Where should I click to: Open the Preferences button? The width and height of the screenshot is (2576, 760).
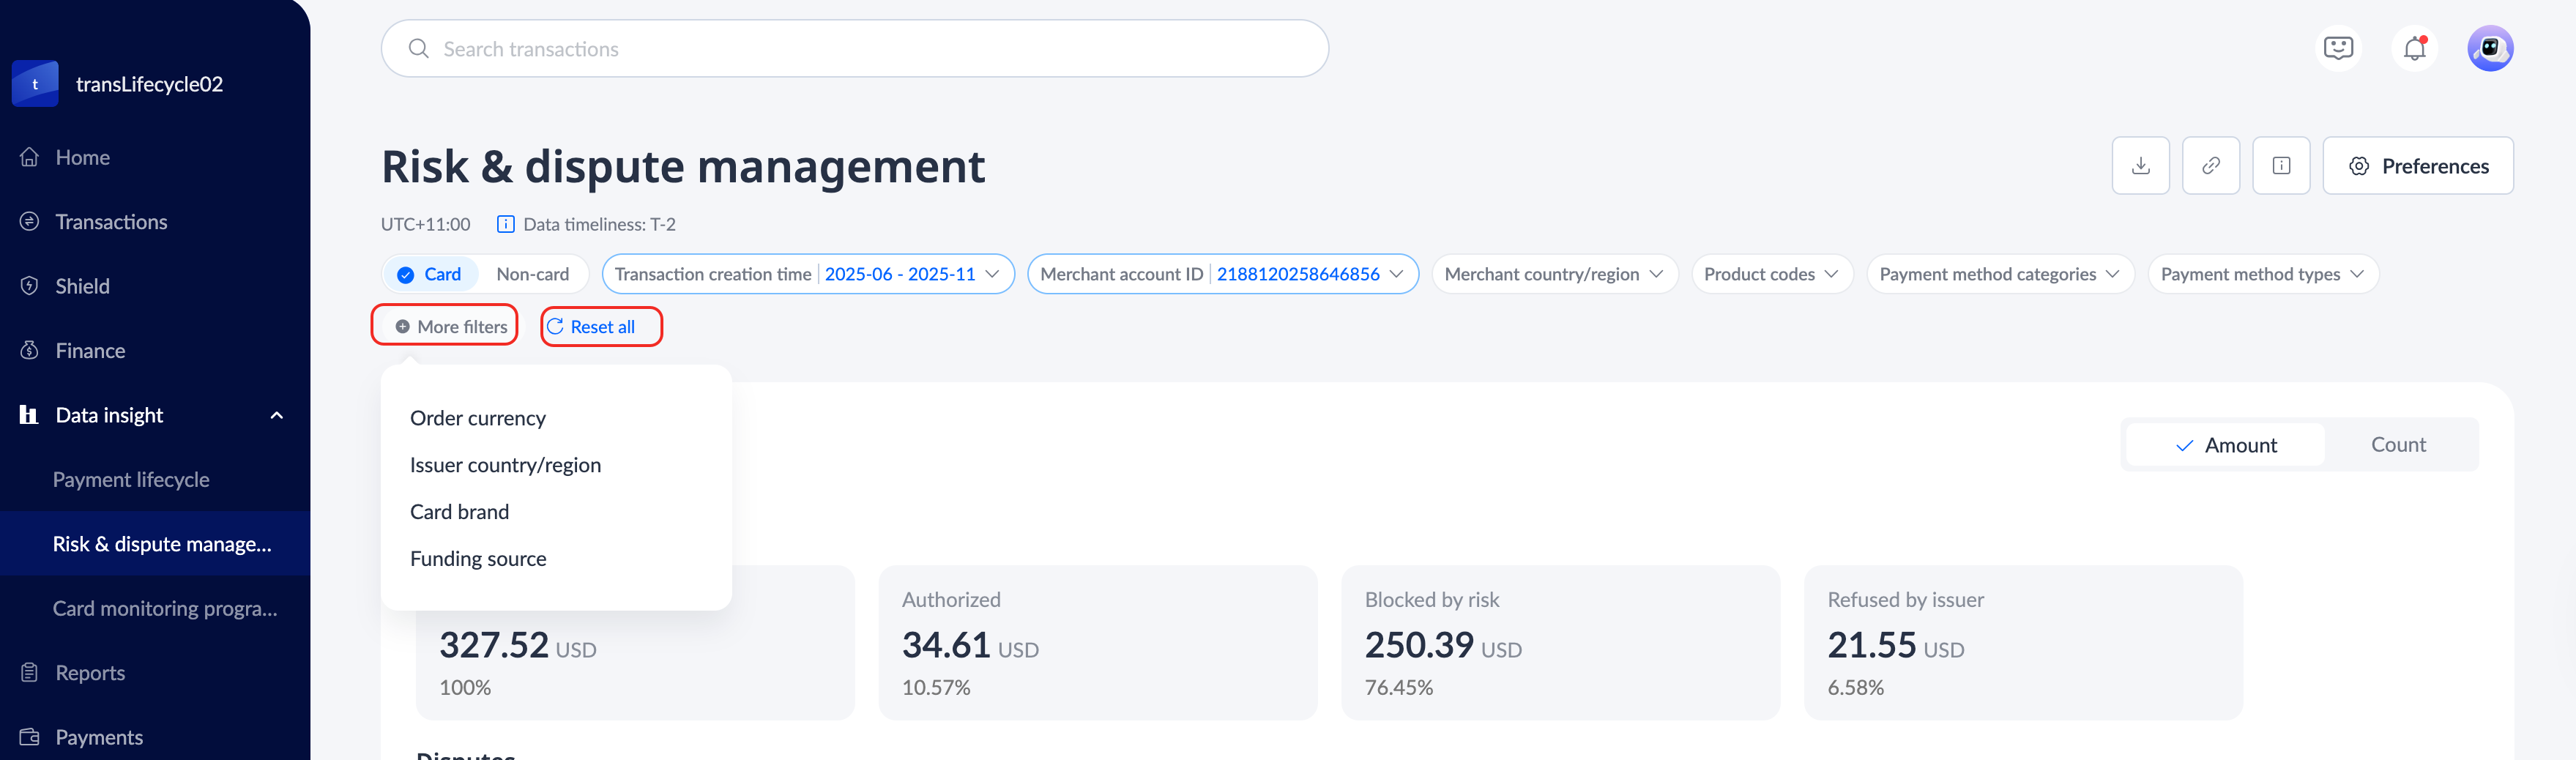(2417, 166)
